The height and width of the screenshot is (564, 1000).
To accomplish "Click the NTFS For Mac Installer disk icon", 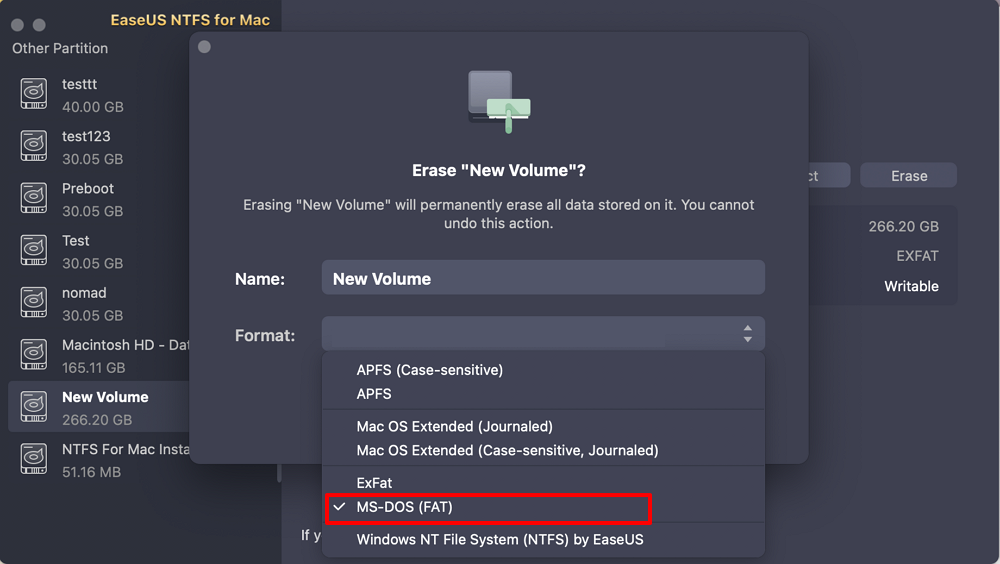I will [x=34, y=460].
